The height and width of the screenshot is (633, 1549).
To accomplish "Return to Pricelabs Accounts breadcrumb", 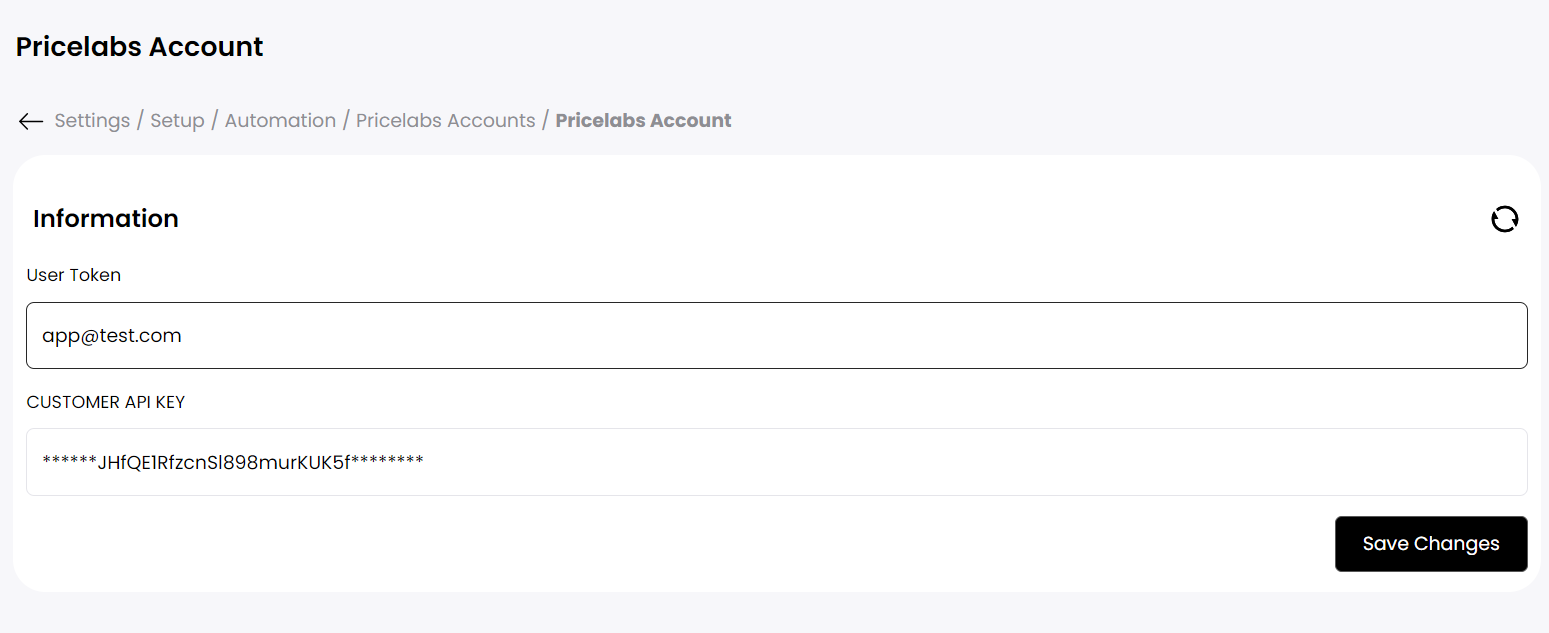I will [446, 121].
